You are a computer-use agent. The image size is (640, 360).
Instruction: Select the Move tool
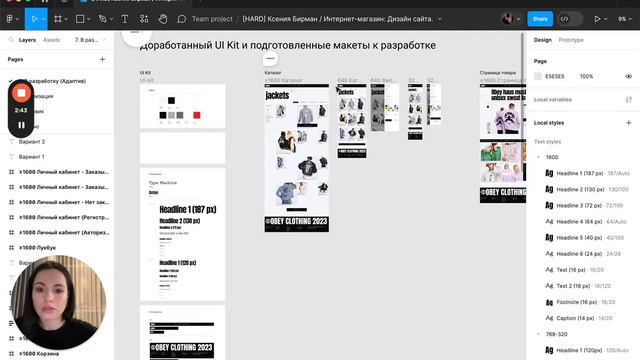(x=34, y=19)
